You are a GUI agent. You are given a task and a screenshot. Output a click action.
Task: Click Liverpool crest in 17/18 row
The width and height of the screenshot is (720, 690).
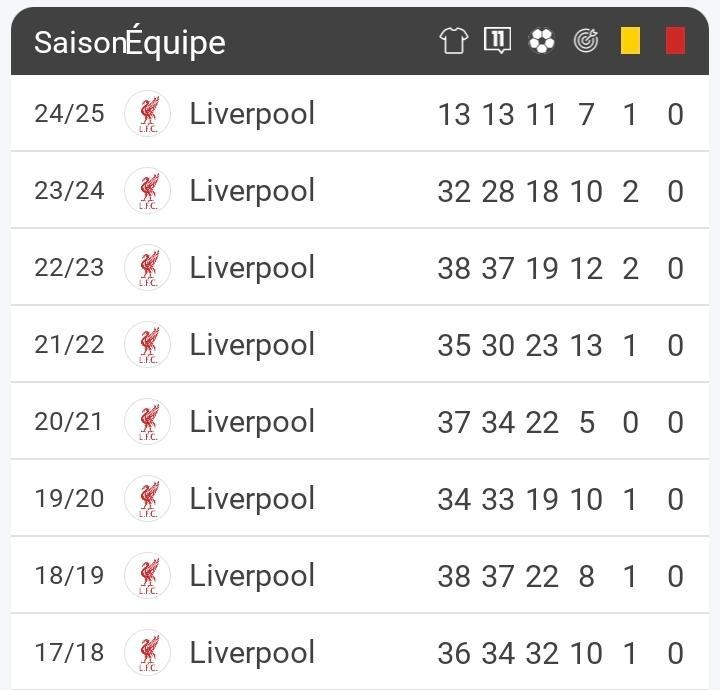pyautogui.click(x=148, y=652)
